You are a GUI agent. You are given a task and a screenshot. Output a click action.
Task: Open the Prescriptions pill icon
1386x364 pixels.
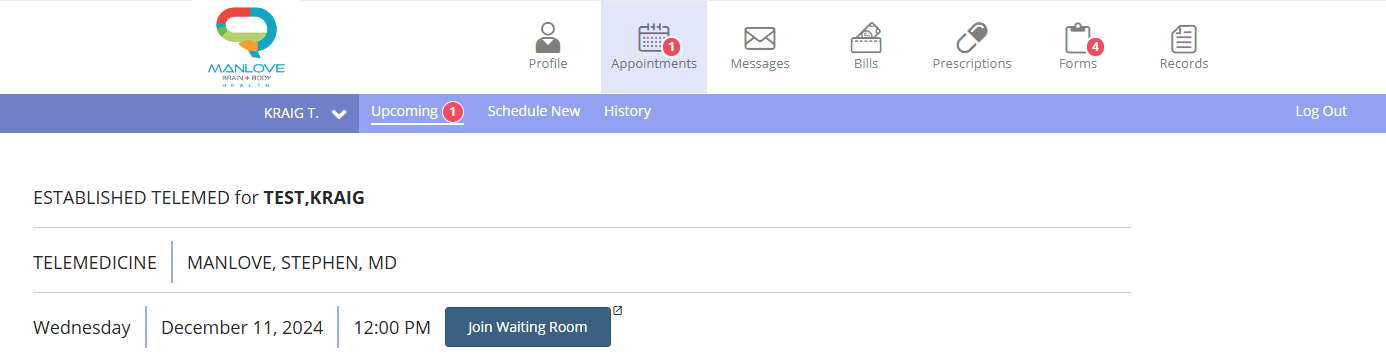tap(972, 38)
